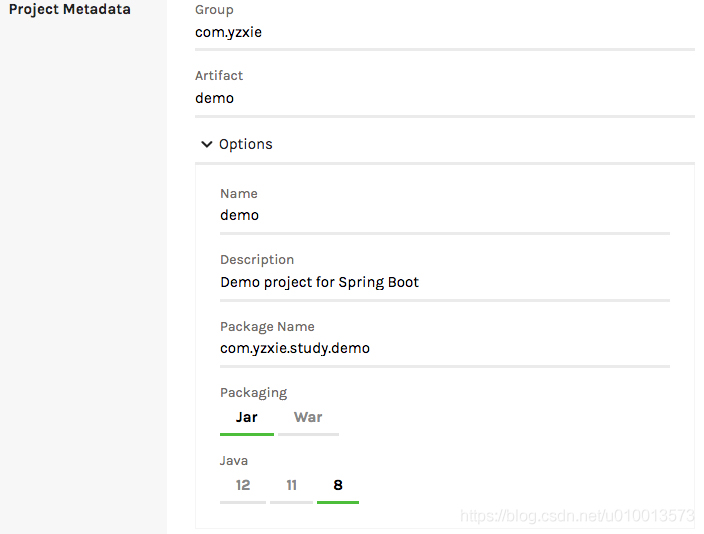Switch packaging to War
This screenshot has width=704, height=534.
tap(308, 417)
